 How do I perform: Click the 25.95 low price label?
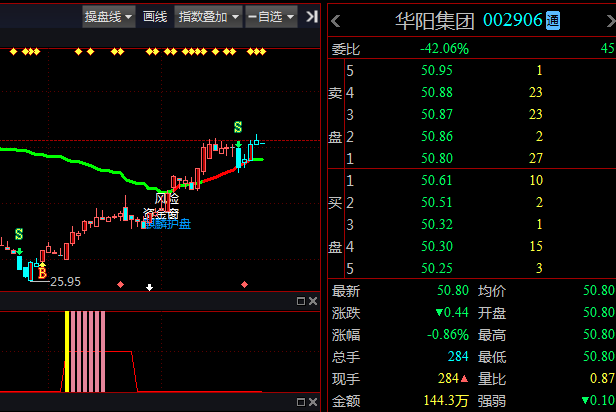point(65,282)
